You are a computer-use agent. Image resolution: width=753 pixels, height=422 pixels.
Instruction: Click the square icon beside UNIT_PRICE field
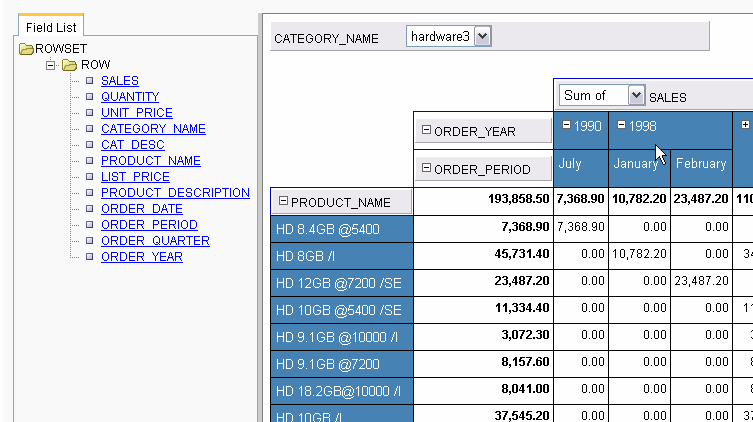coord(89,112)
